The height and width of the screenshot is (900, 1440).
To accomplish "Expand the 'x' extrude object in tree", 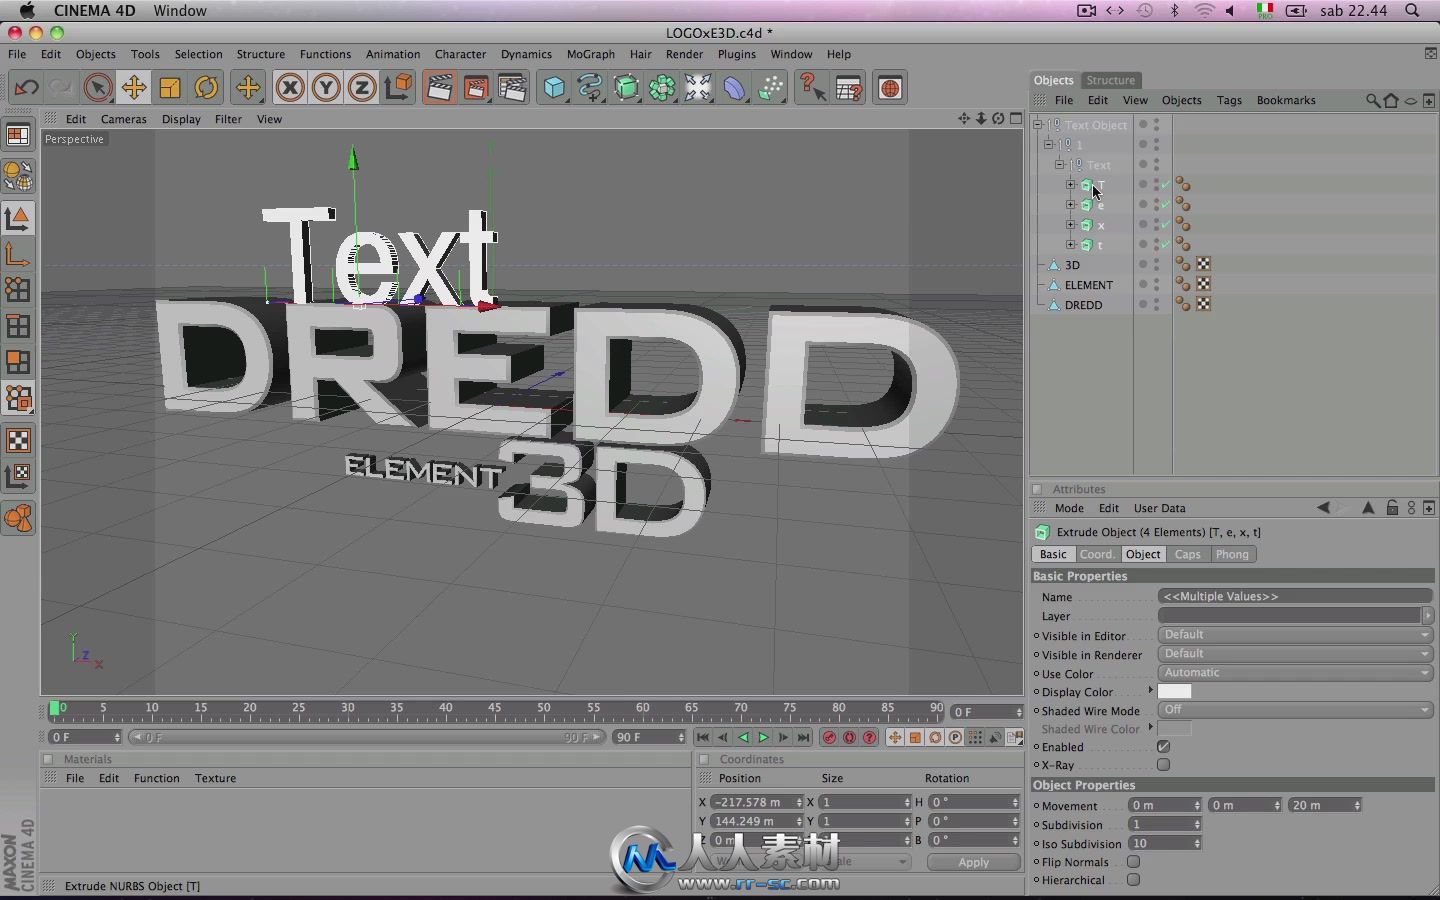I will pyautogui.click(x=1070, y=224).
